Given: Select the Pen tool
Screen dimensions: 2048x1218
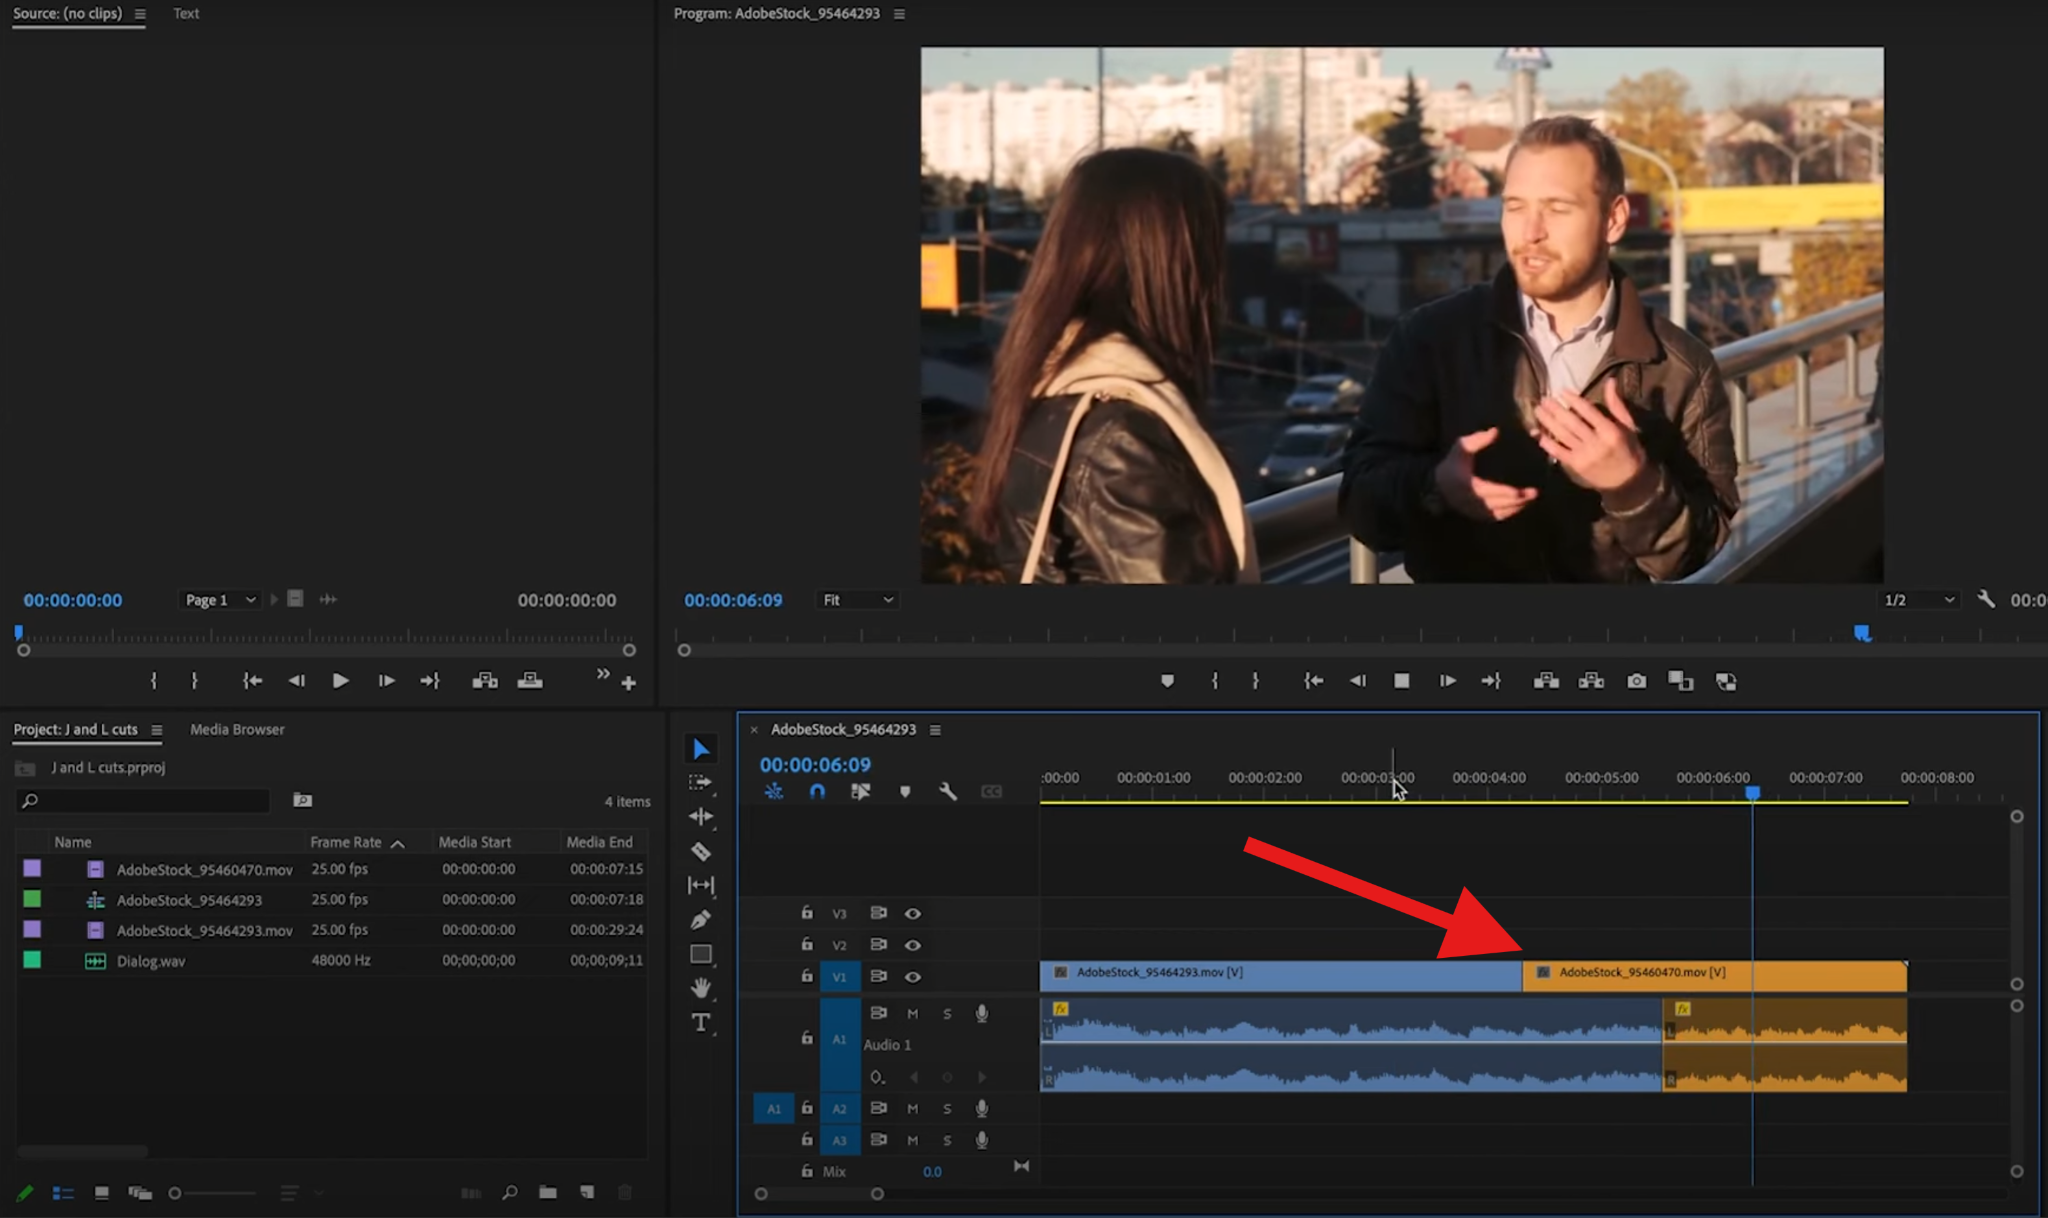Looking at the screenshot, I should click(x=701, y=919).
